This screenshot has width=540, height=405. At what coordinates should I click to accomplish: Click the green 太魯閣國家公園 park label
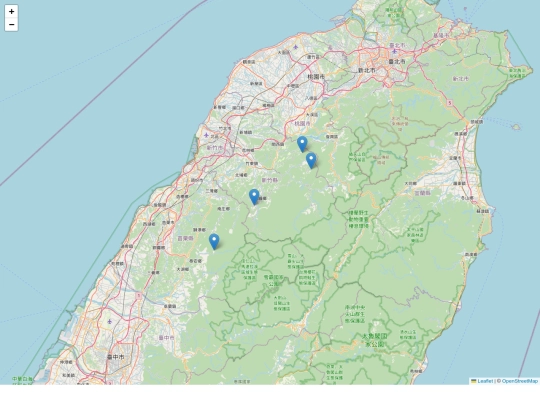[374, 340]
